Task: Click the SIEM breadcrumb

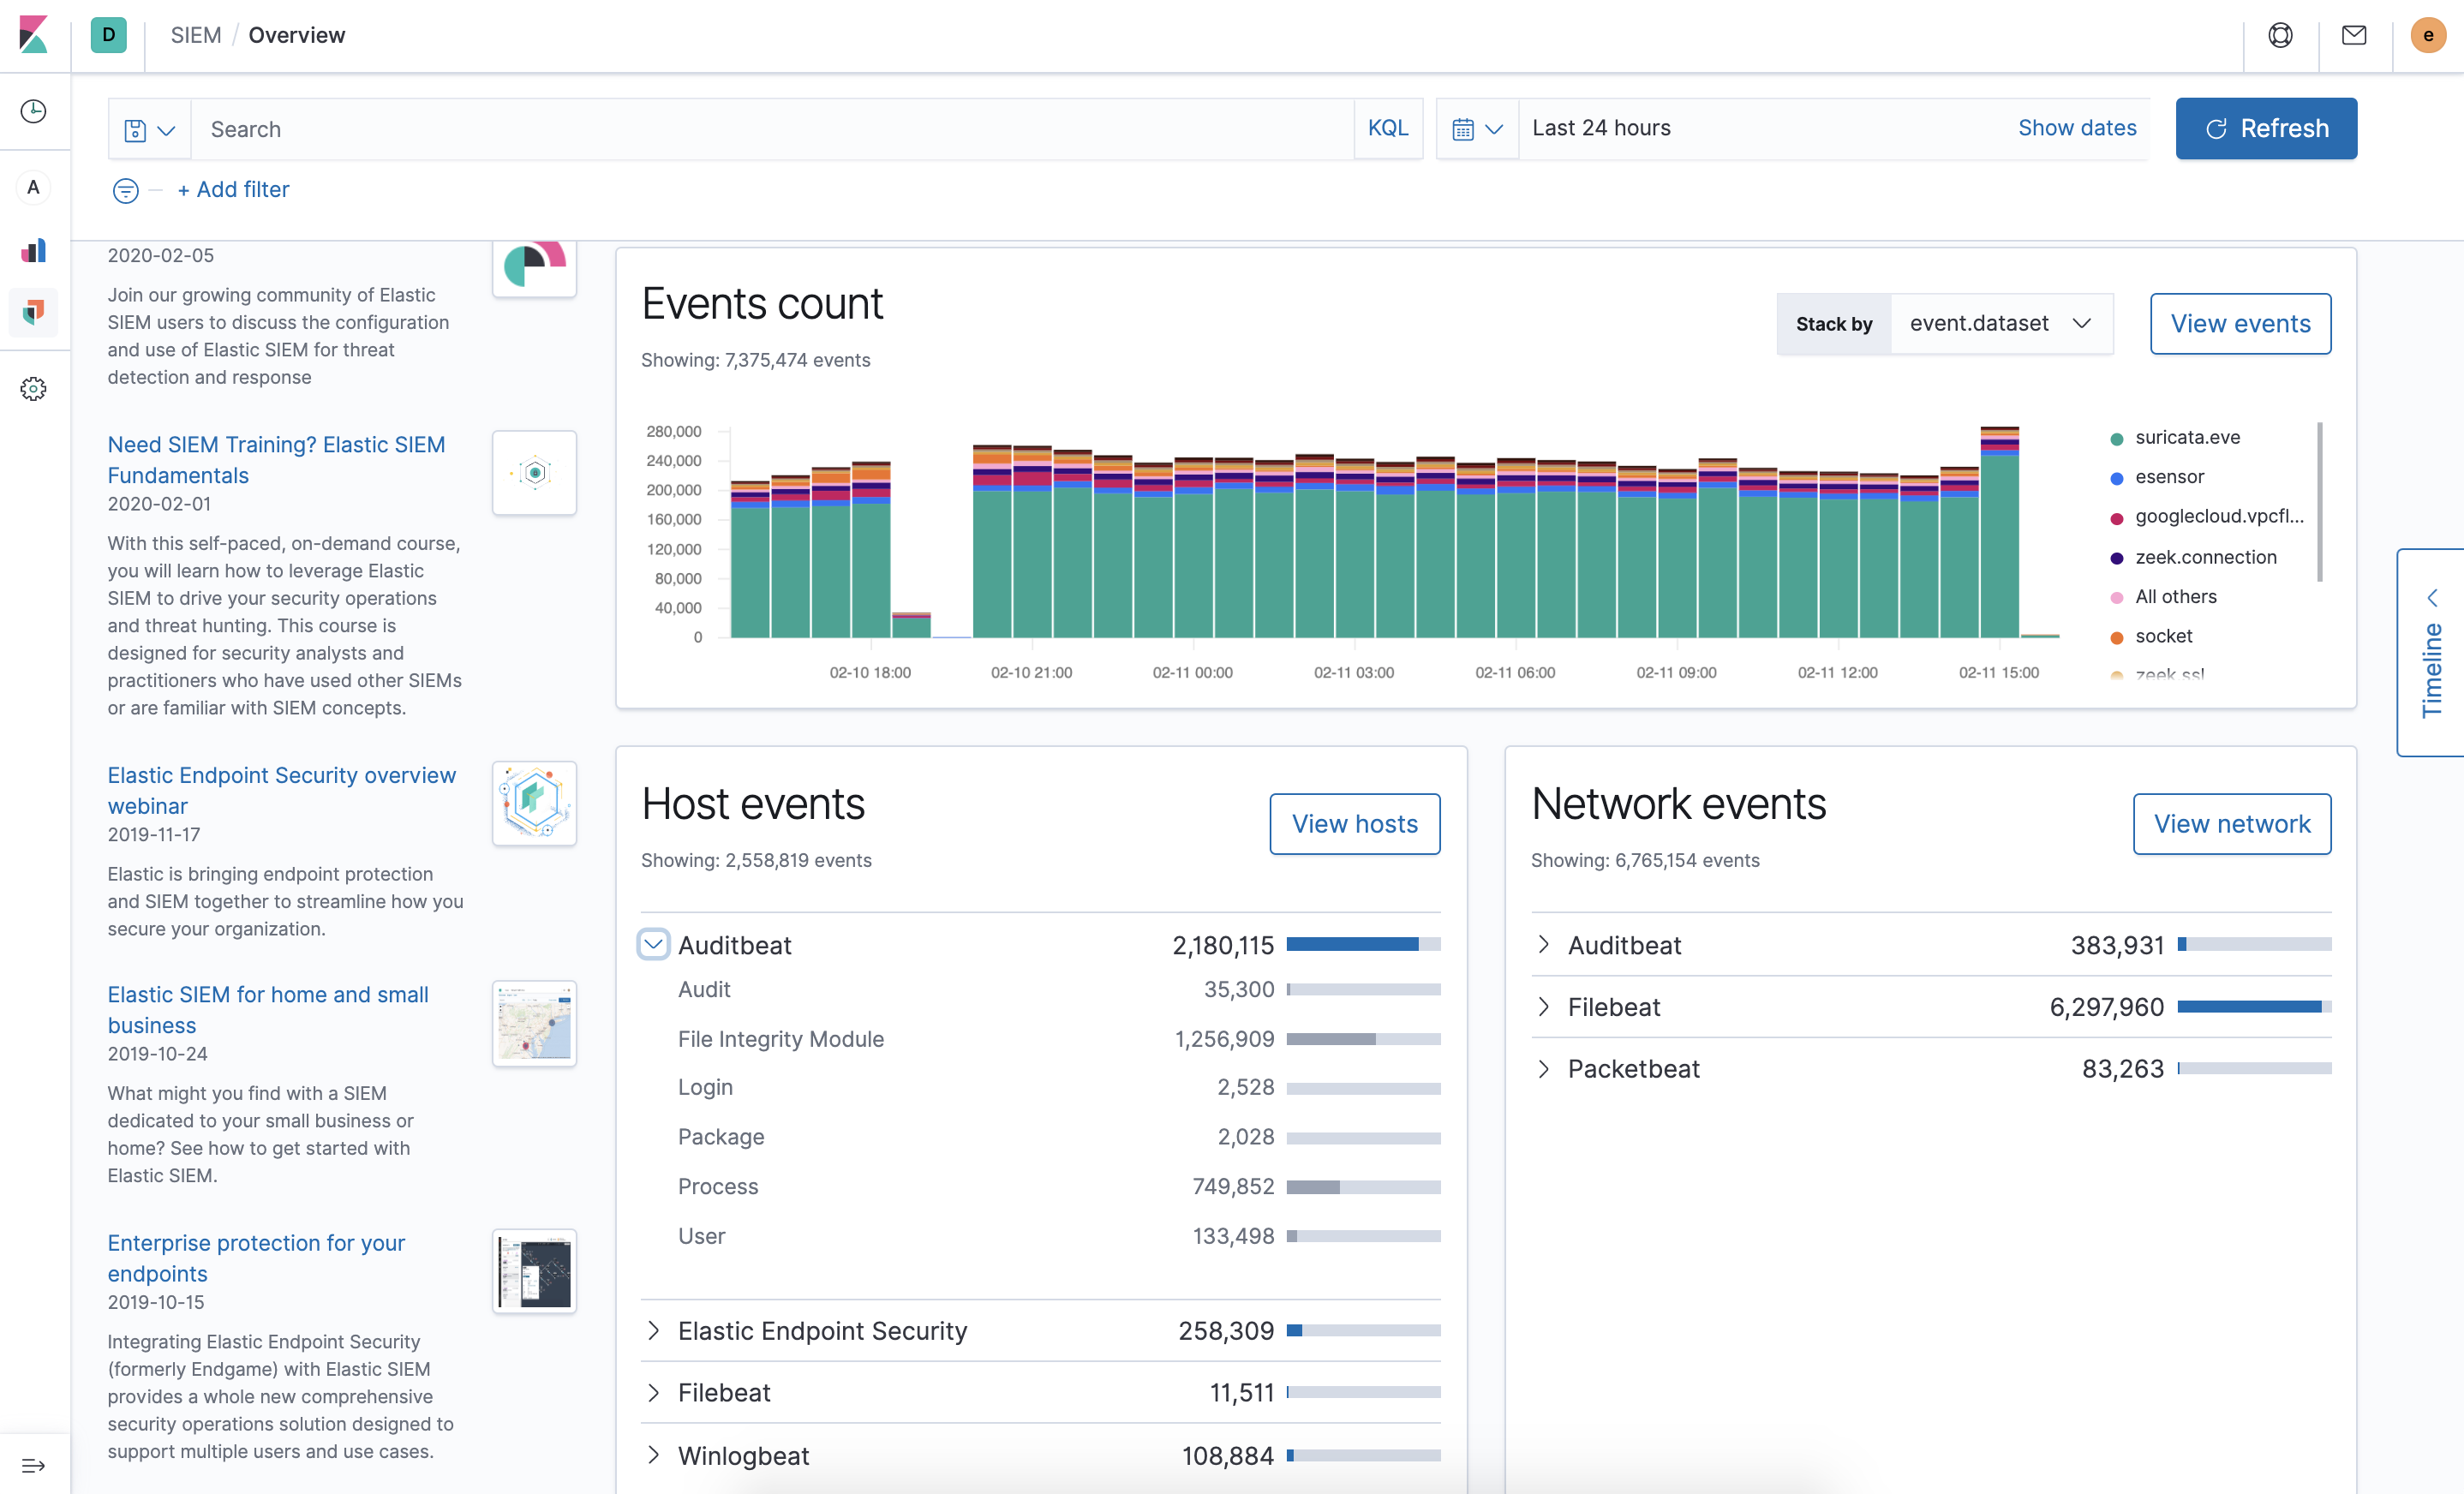Action: click(x=195, y=35)
